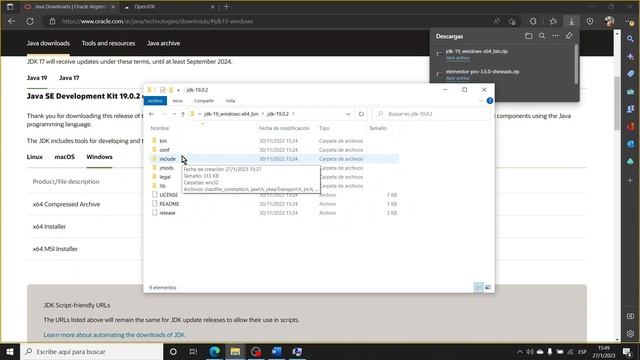
Task: Click Explorer help question mark icon
Action: [x=490, y=101]
